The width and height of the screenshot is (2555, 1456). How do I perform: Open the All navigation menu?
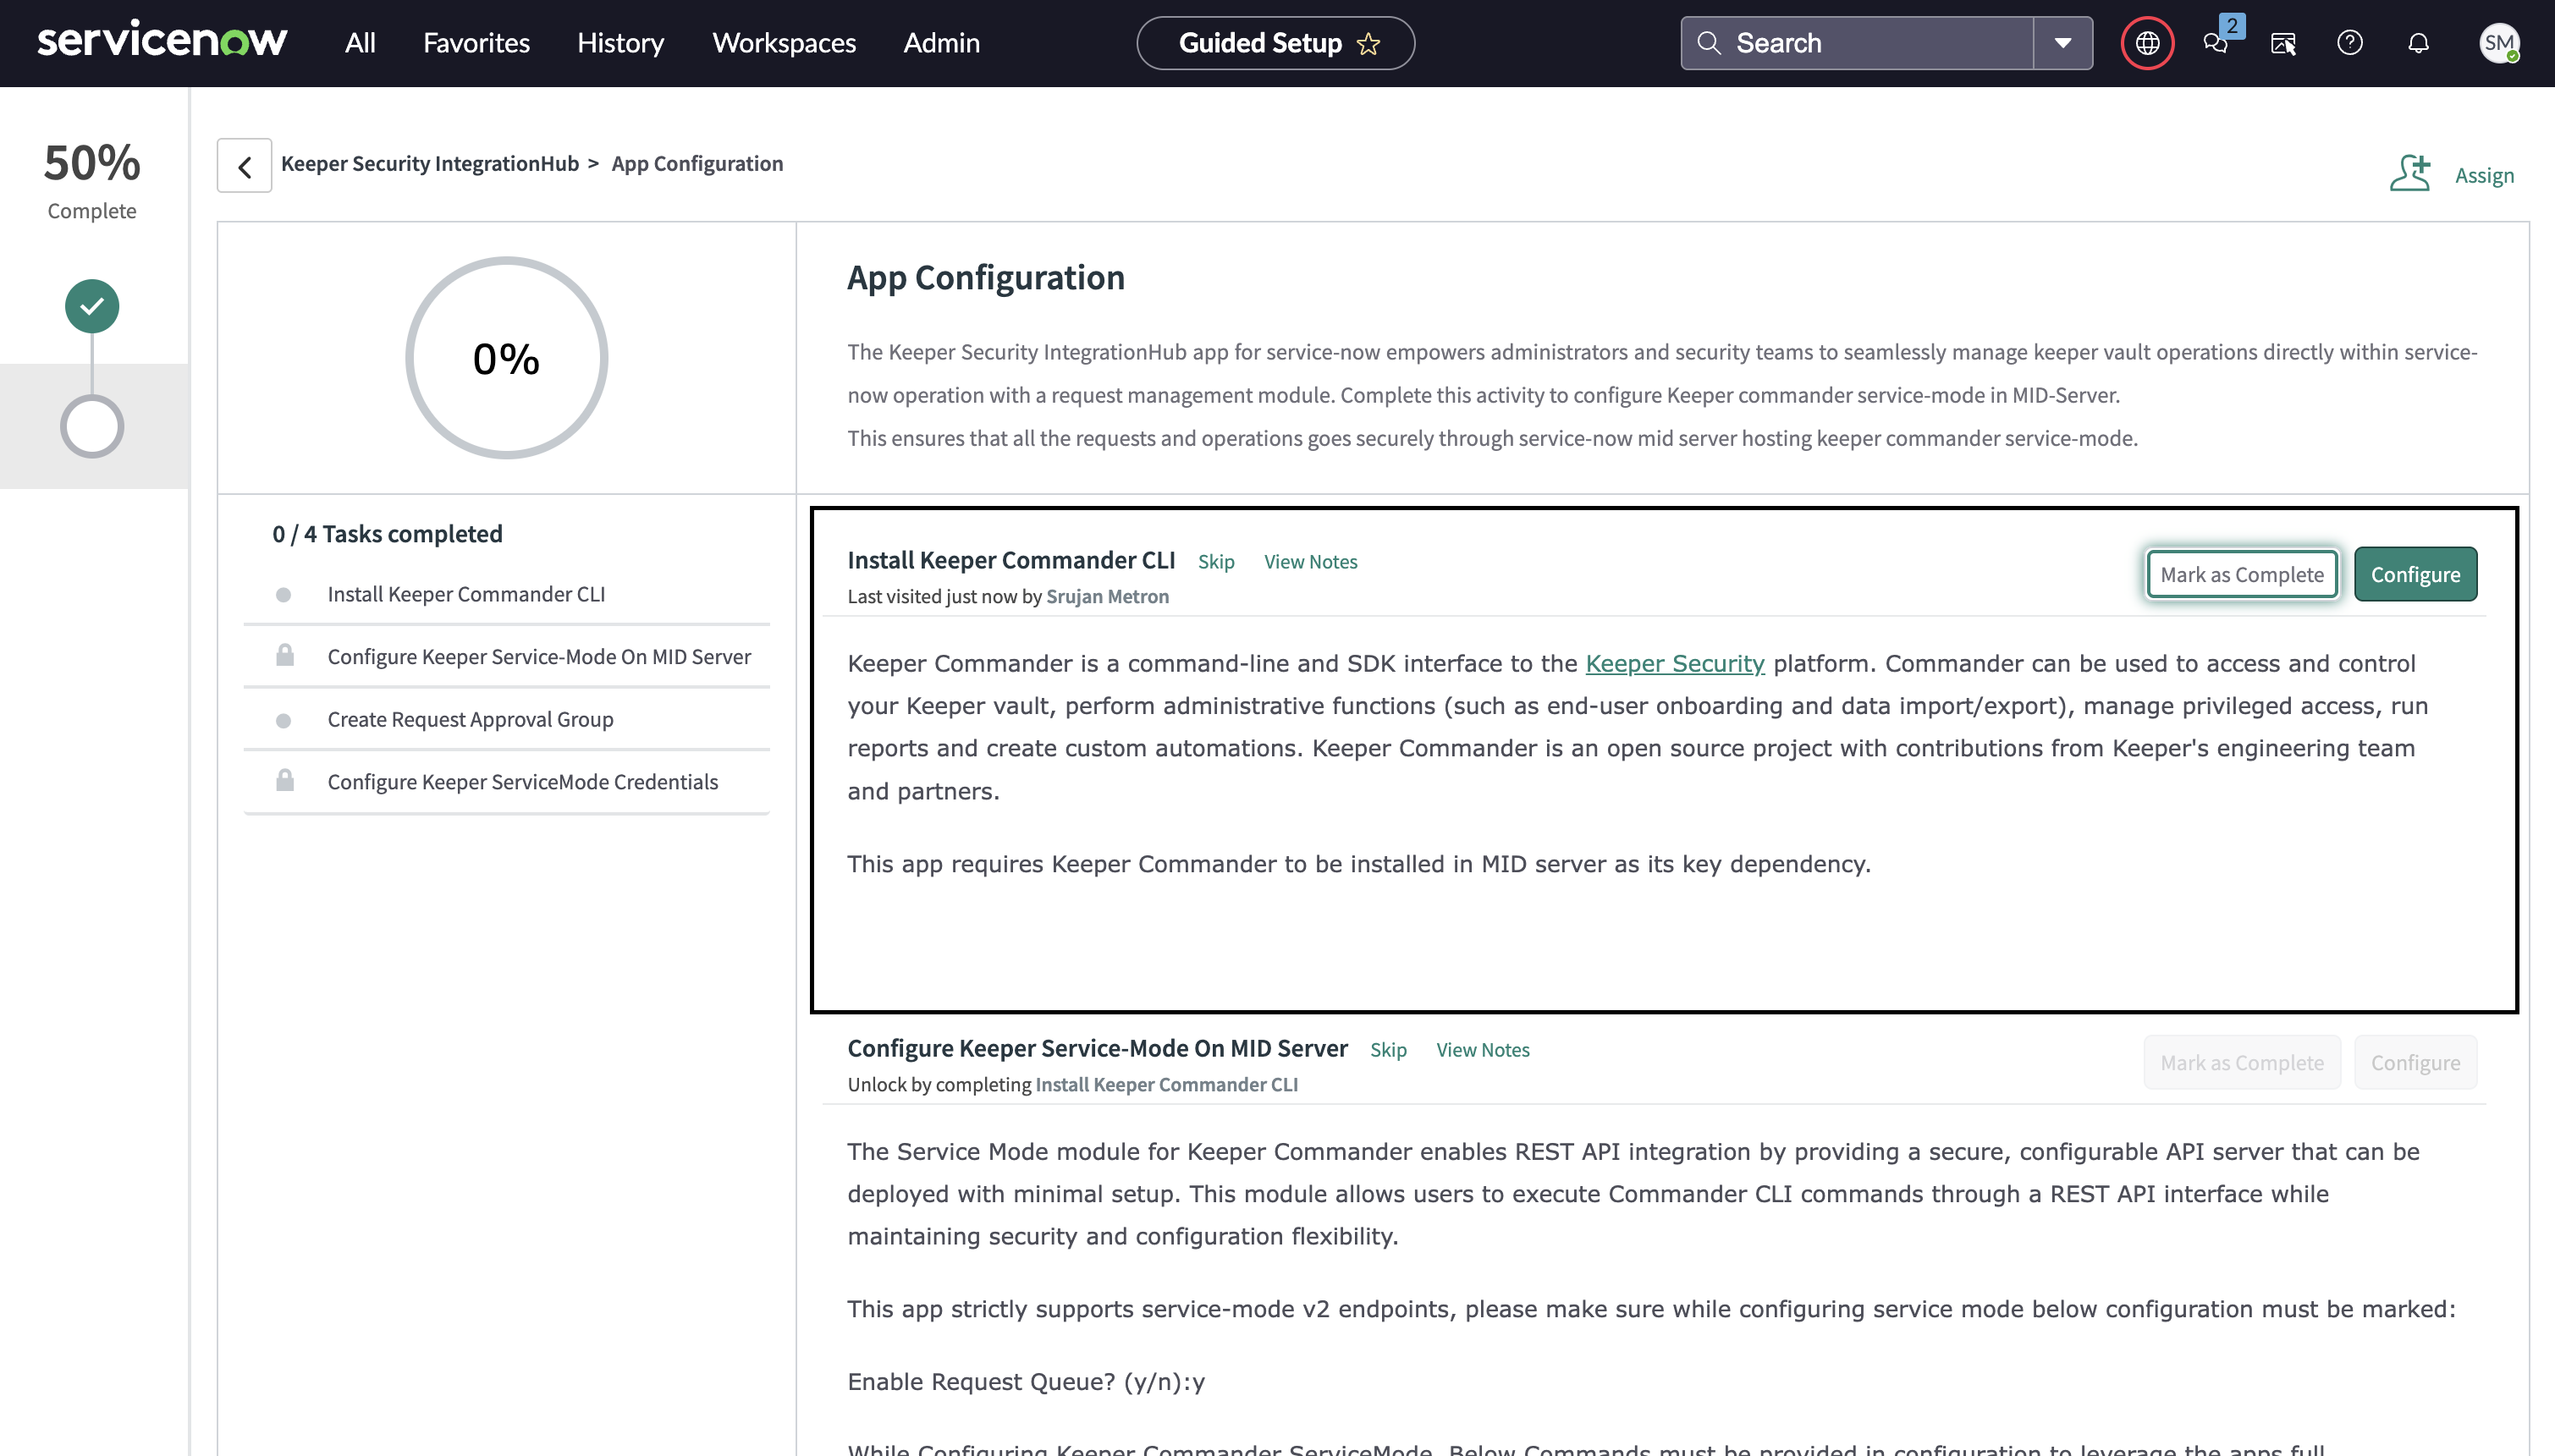(x=360, y=43)
